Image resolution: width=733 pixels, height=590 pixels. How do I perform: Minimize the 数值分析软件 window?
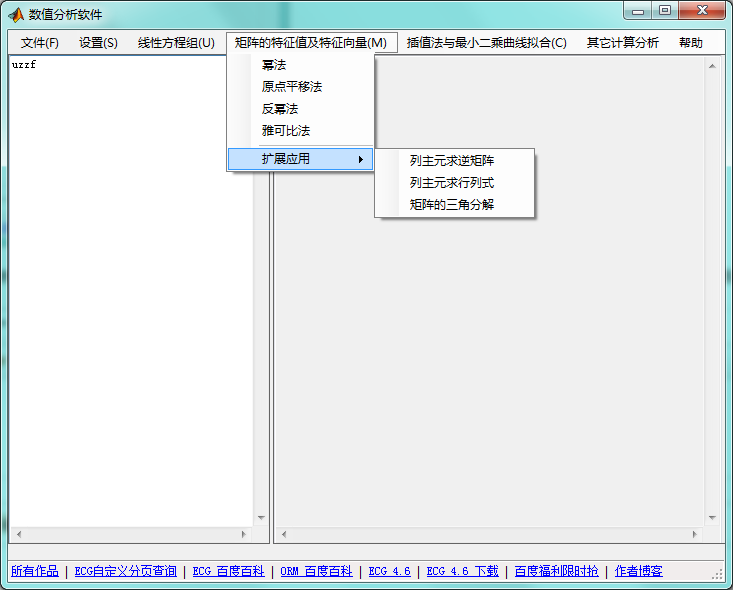point(638,11)
